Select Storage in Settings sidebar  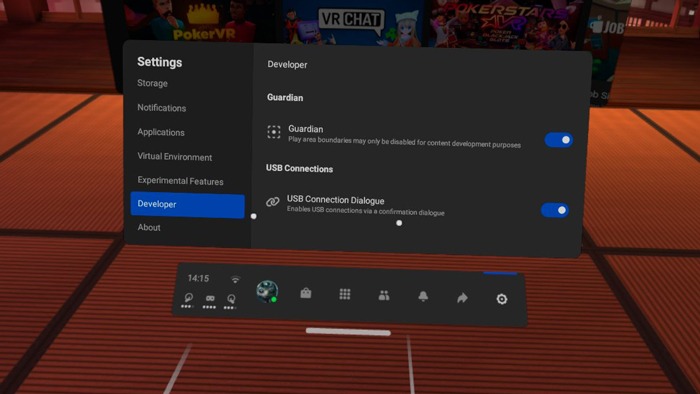pyautogui.click(x=153, y=83)
